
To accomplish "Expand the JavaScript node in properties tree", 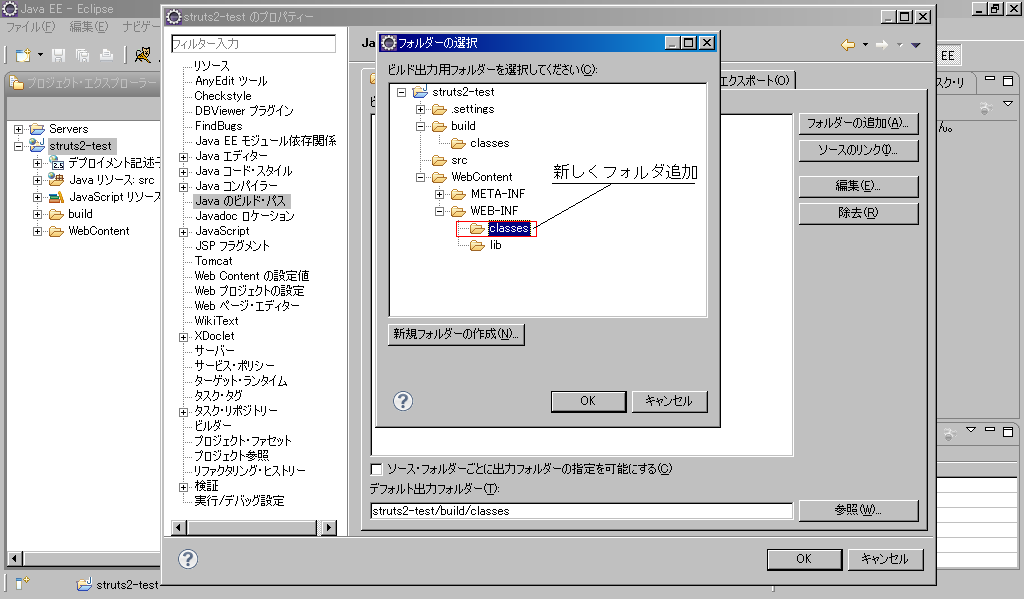I will (x=184, y=232).
